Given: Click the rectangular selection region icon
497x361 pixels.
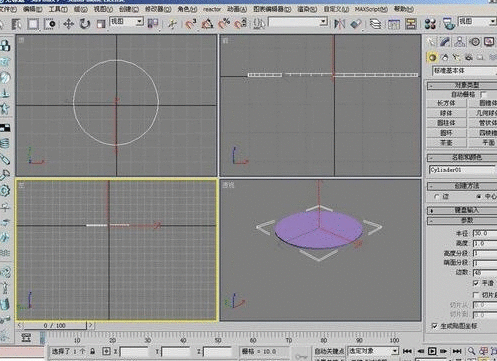Looking at the screenshot, I should coord(33,24).
